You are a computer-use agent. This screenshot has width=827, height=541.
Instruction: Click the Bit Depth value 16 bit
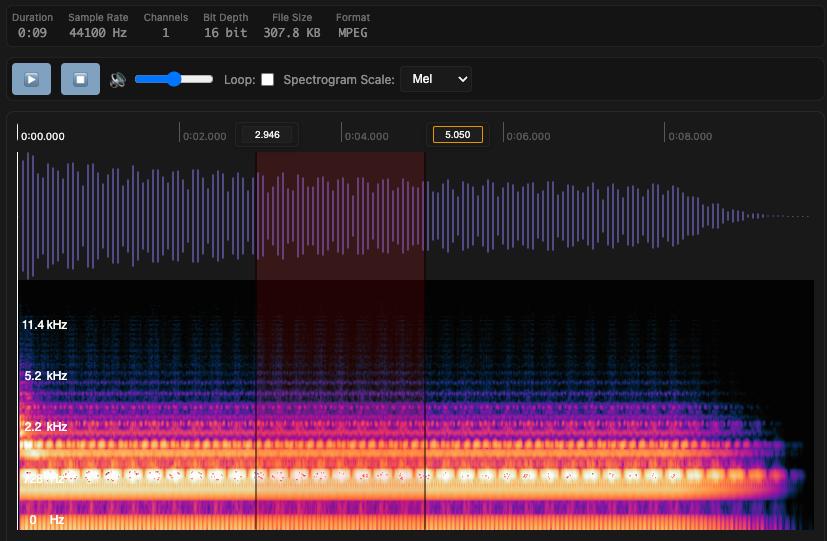[225, 33]
